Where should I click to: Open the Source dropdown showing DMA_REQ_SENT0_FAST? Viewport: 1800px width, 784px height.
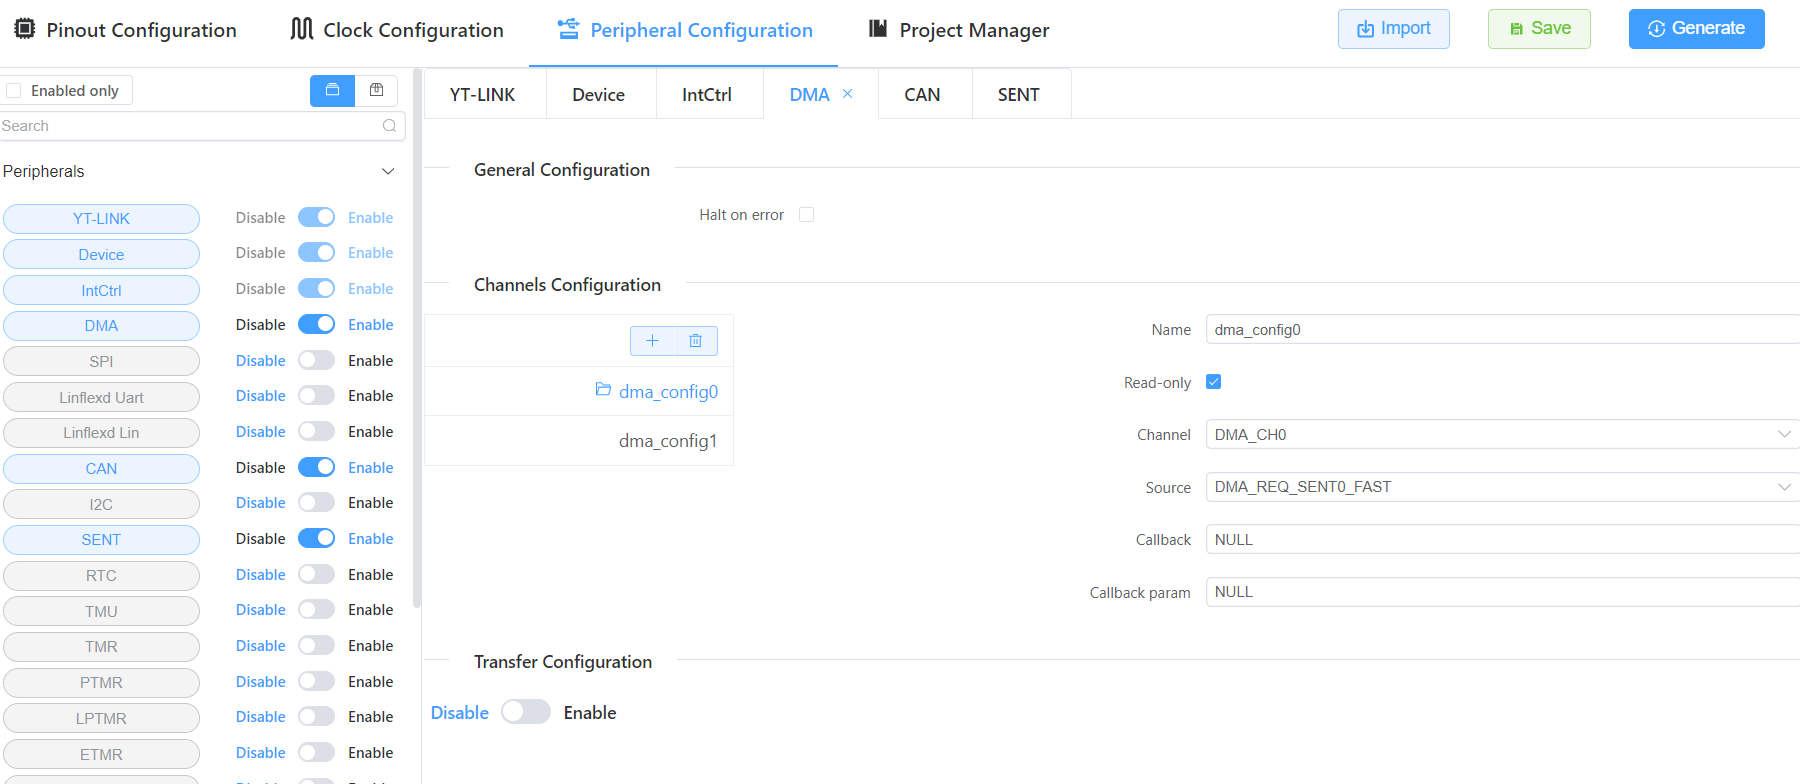pyautogui.click(x=1500, y=487)
